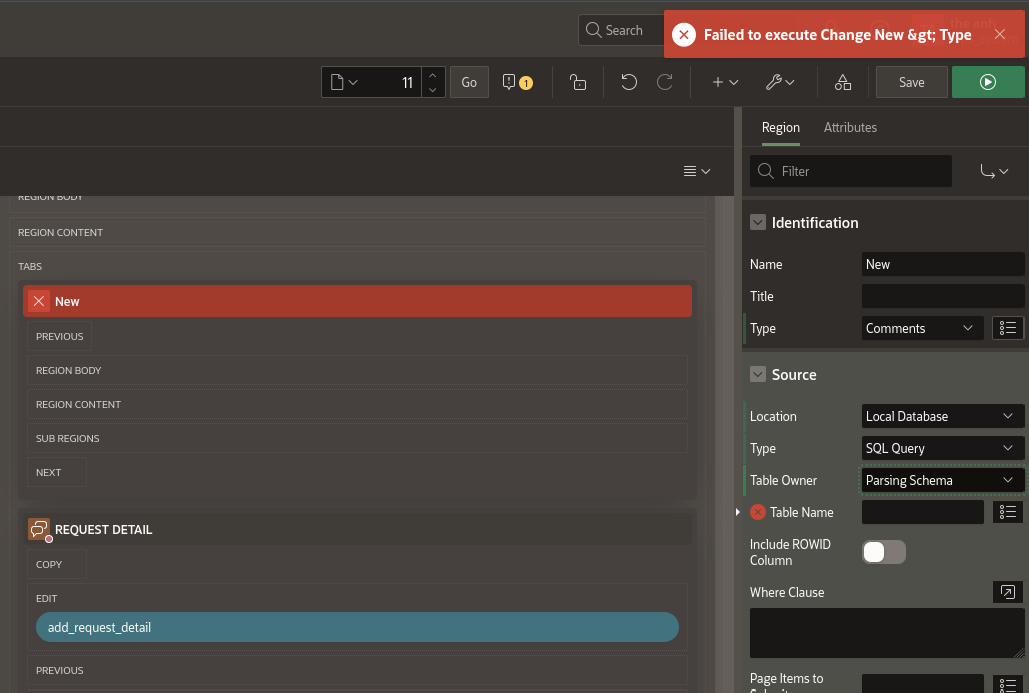This screenshot has width=1029, height=693.
Task: Switch to the Attributes tab
Action: [850, 127]
